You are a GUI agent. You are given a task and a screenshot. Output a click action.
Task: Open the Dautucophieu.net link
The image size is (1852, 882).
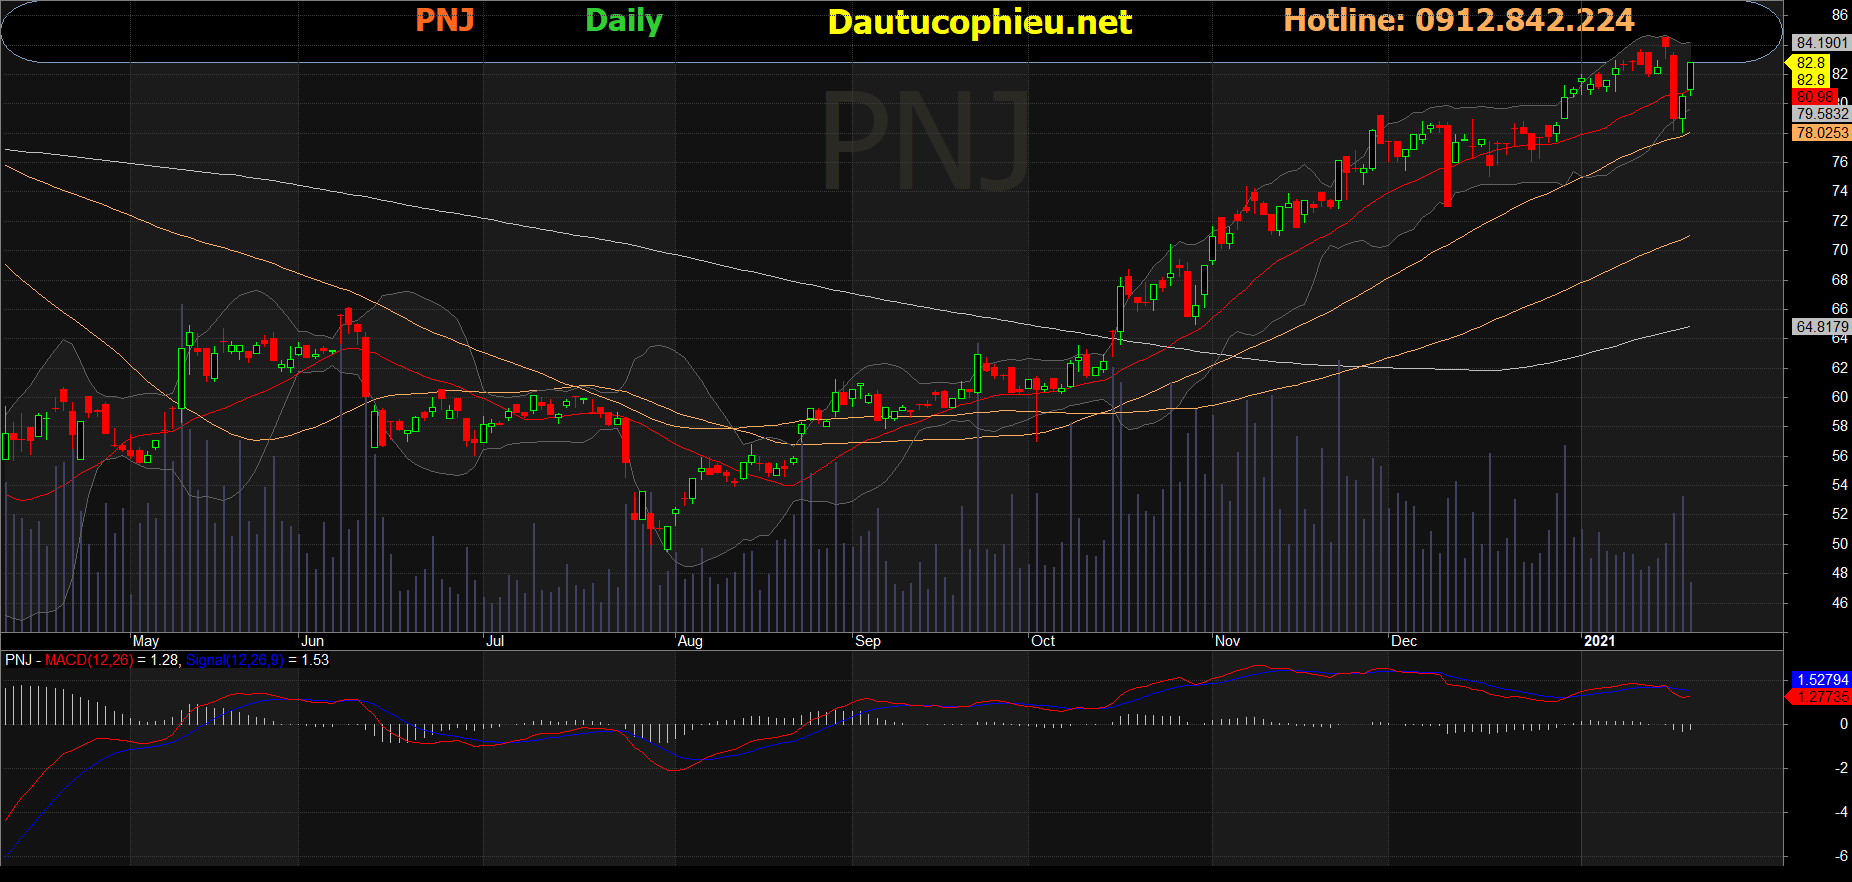click(979, 22)
